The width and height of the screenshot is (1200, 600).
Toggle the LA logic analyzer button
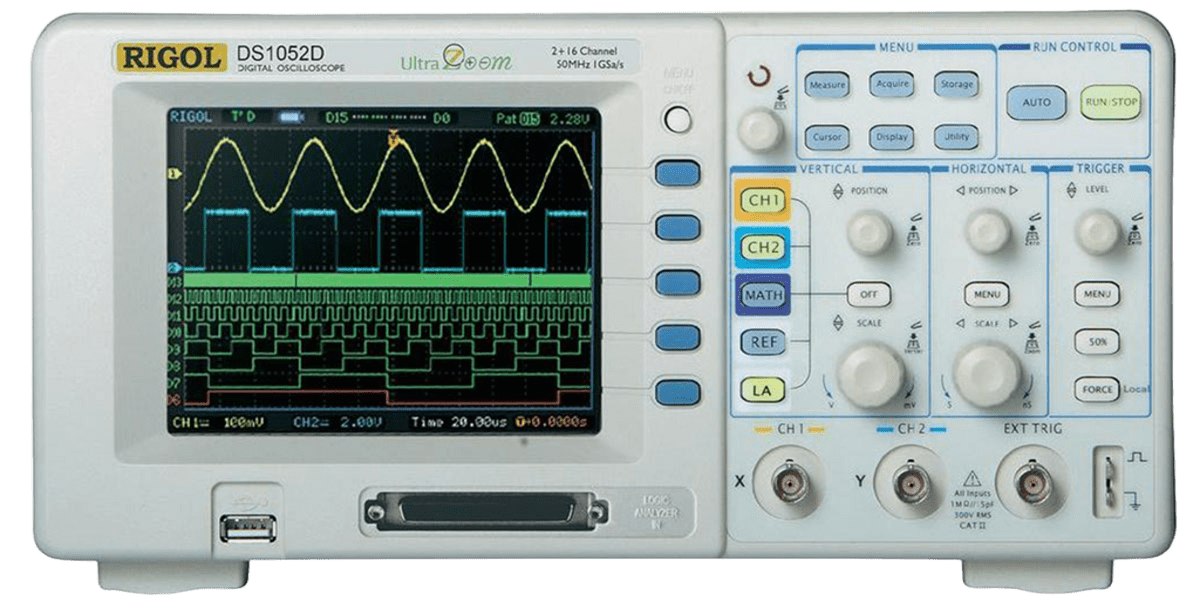click(762, 391)
